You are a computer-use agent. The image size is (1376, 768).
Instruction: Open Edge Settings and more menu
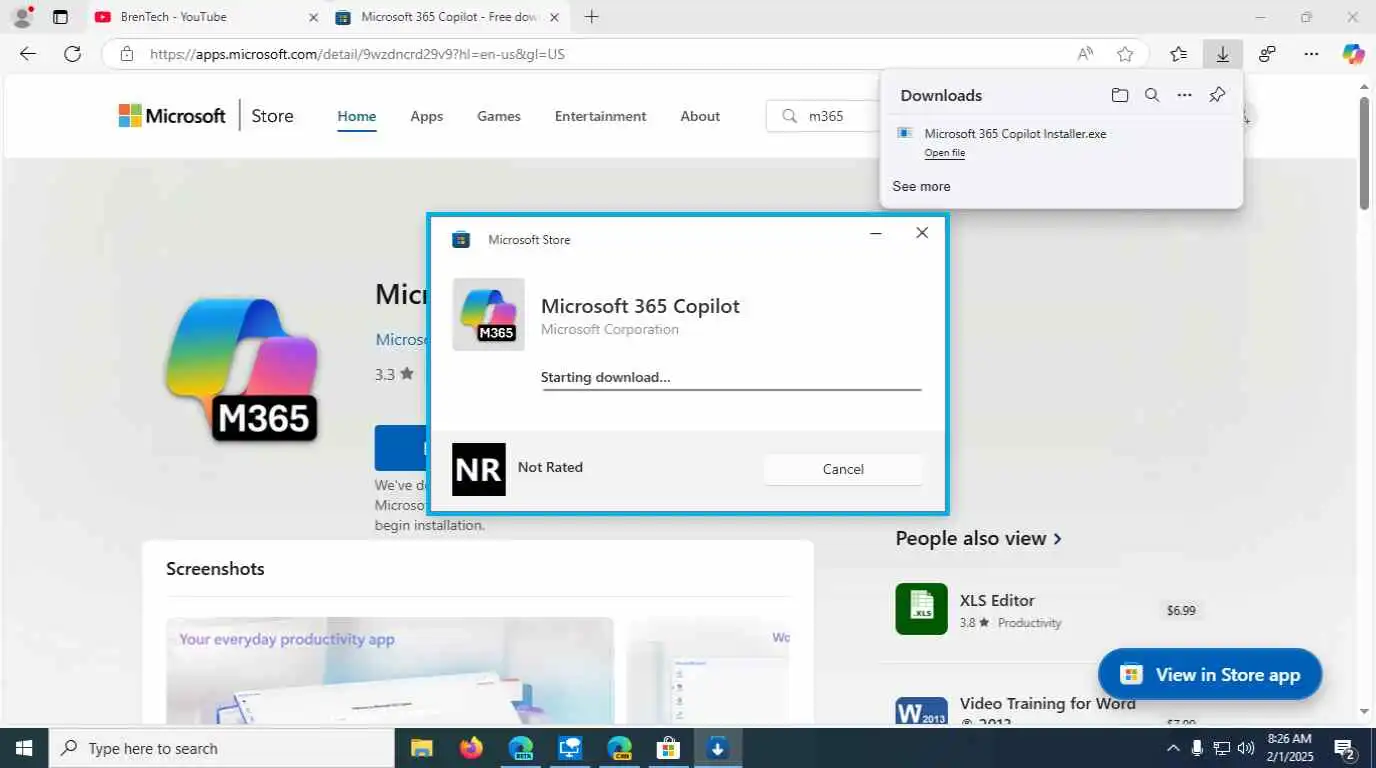pyautogui.click(x=1312, y=54)
